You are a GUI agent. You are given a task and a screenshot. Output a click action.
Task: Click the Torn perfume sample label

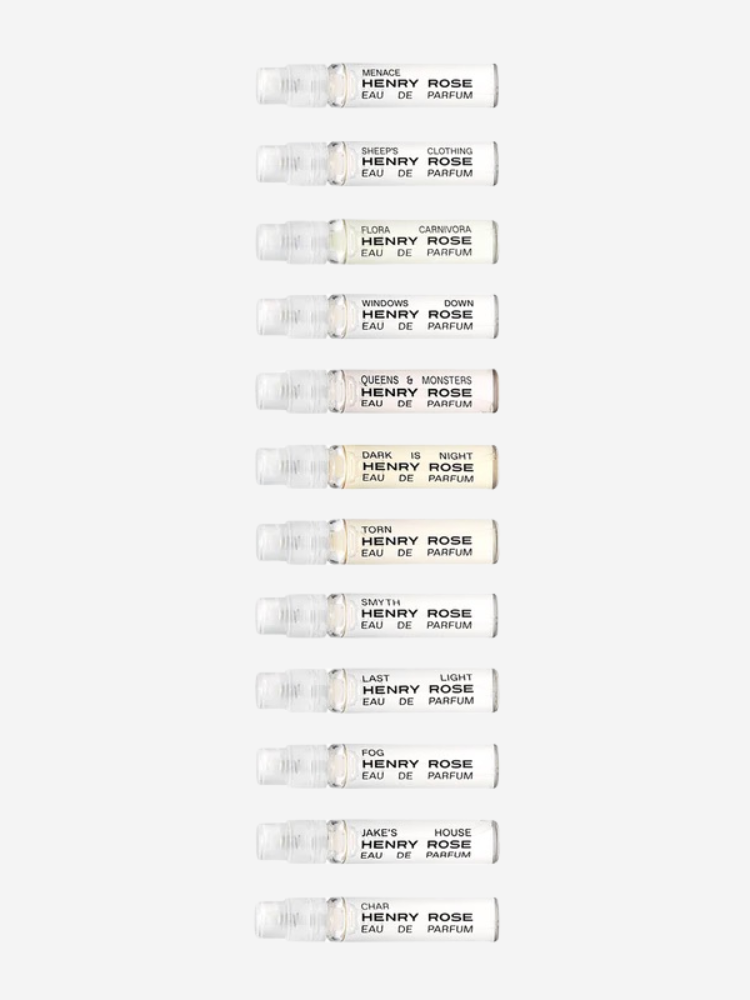[x=417, y=541]
